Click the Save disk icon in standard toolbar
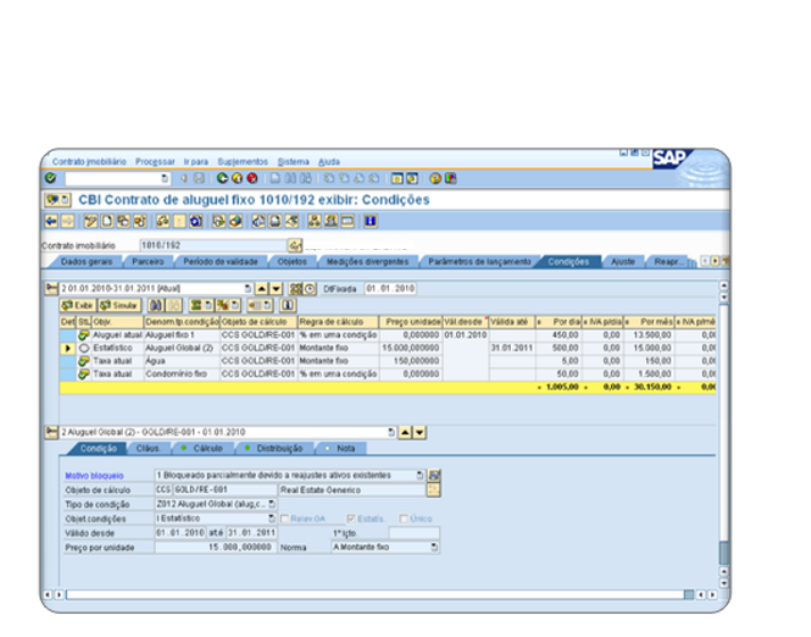Screen dimensions: 811x637 pos(199,178)
